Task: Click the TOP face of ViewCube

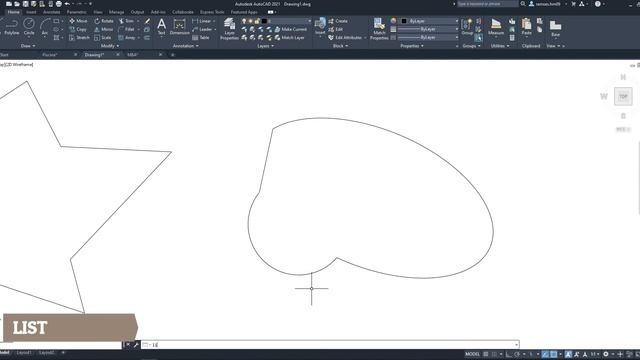Action: 623,97
